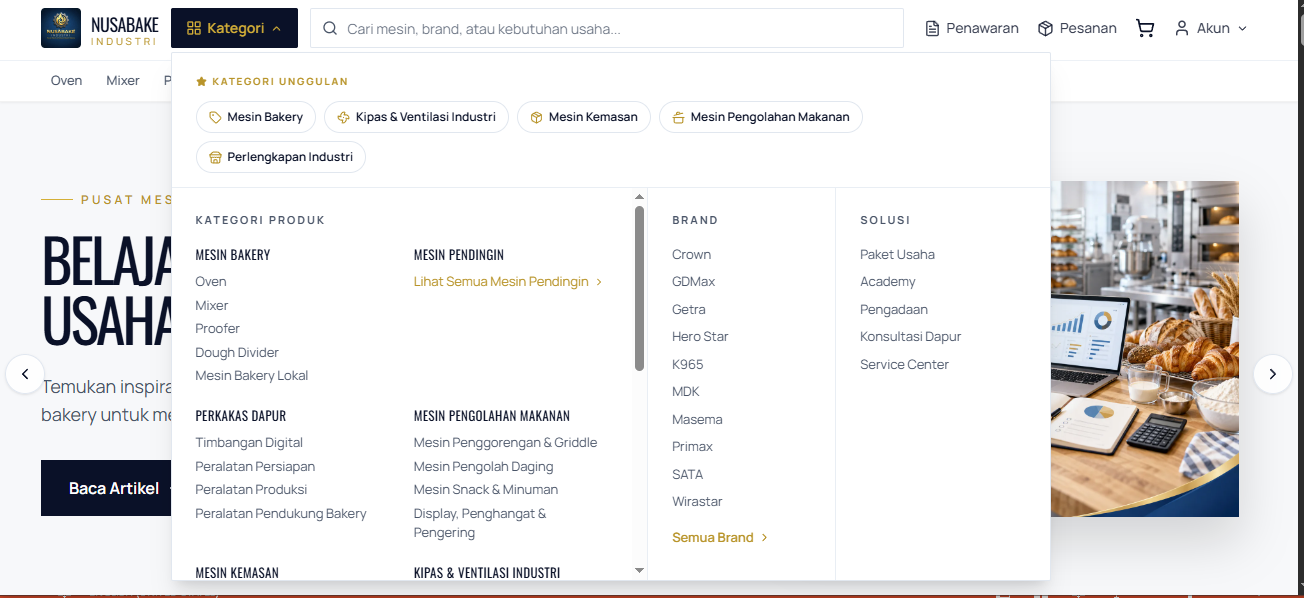The width and height of the screenshot is (1304, 598).
Task: Open Penawaran in the header
Action: (972, 28)
